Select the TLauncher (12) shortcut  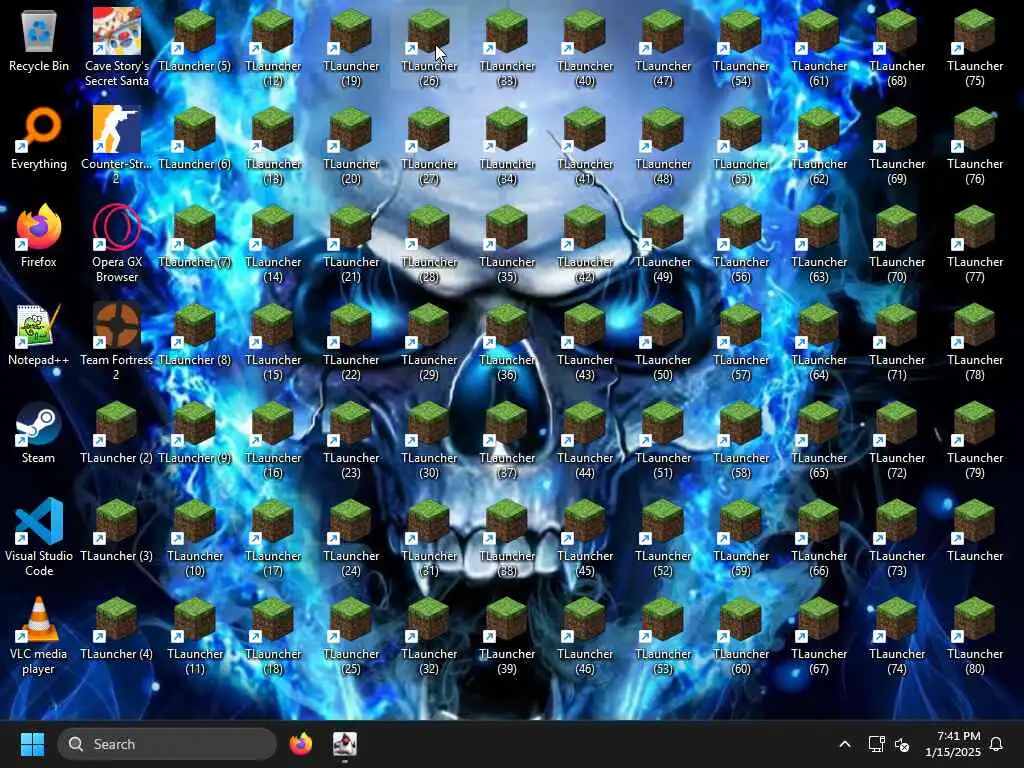pyautogui.click(x=273, y=47)
